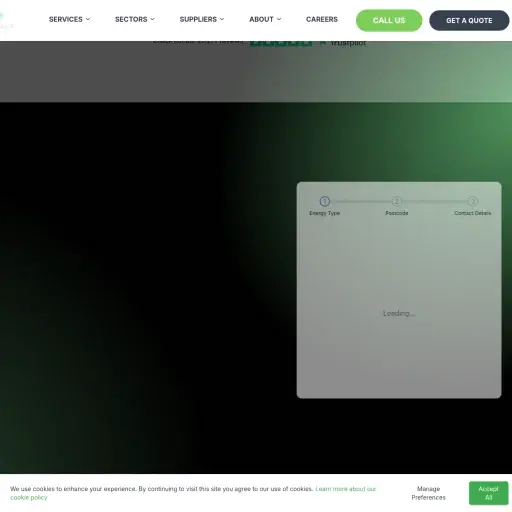
Task: Expand the About chevron arrow
Action: tap(279, 19)
